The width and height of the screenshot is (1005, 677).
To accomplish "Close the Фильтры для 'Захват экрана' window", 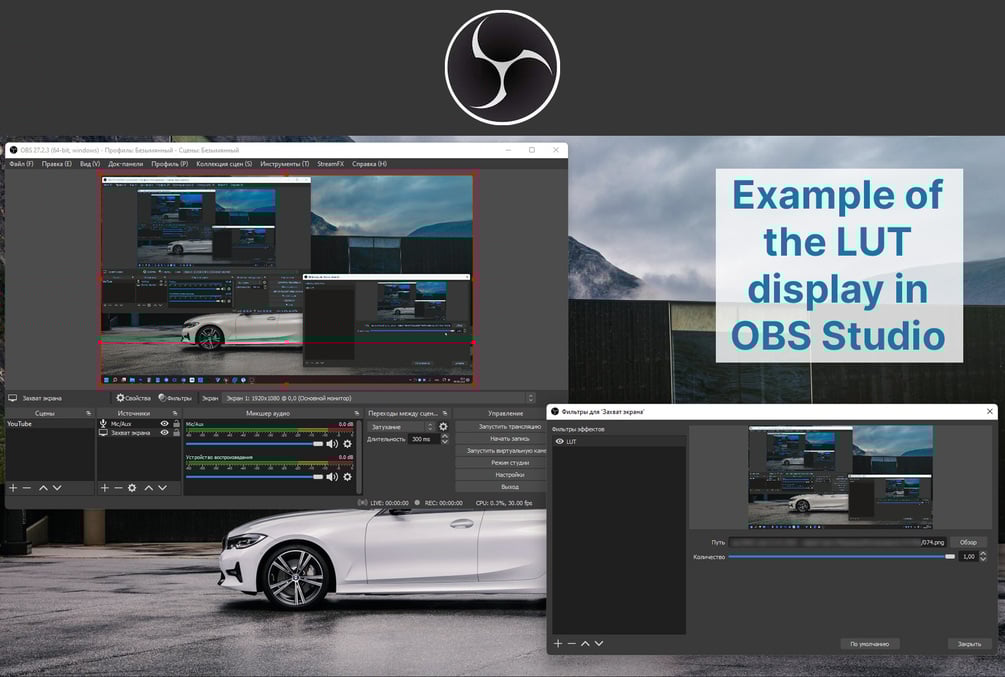I will tap(990, 412).
